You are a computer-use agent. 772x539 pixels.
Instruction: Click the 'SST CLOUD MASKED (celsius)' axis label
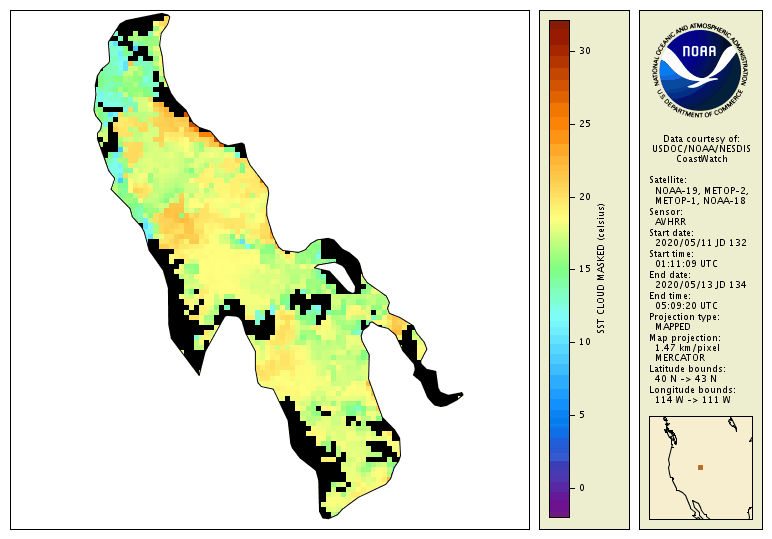tap(601, 269)
